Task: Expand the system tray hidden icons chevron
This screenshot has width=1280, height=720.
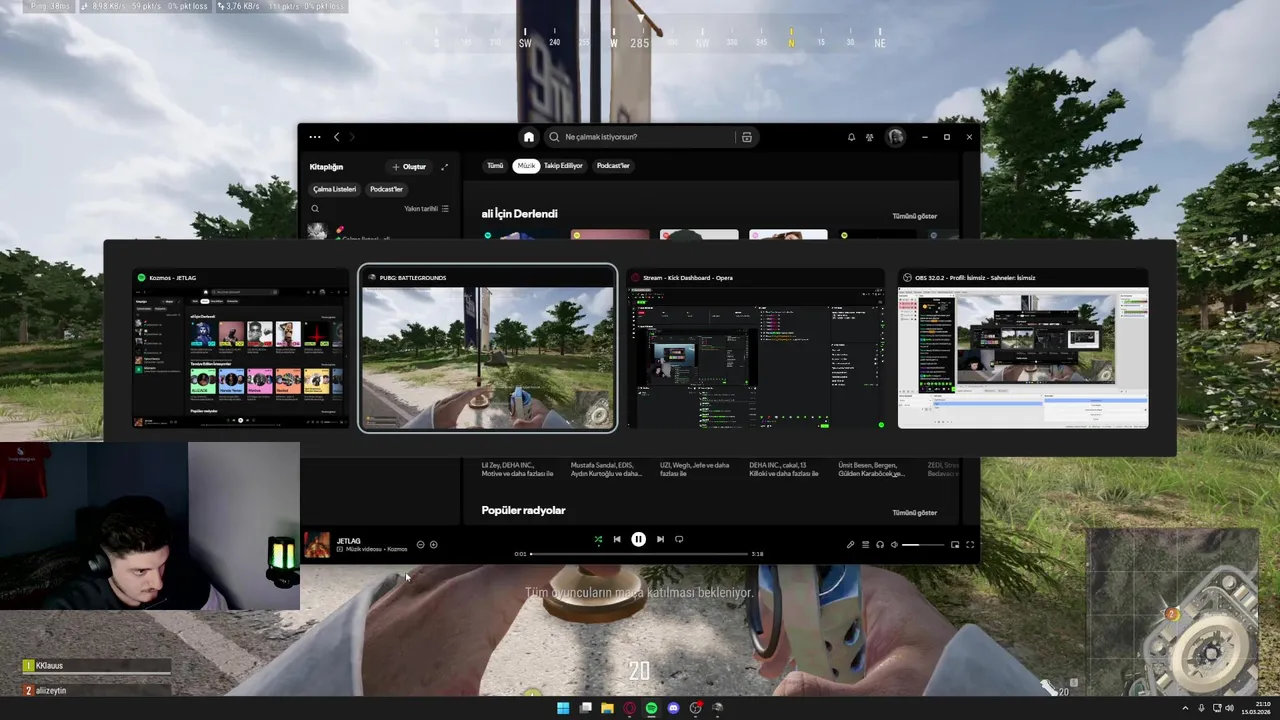Action: tap(1183, 708)
